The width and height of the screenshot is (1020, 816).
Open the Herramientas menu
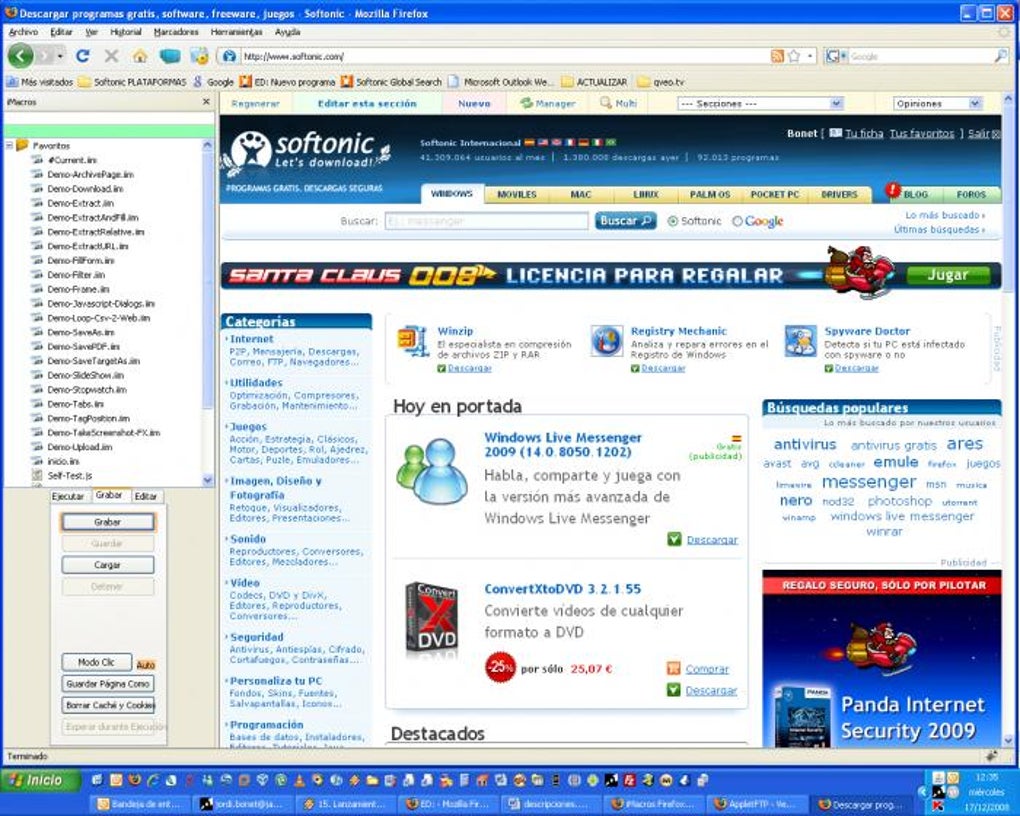(x=236, y=32)
